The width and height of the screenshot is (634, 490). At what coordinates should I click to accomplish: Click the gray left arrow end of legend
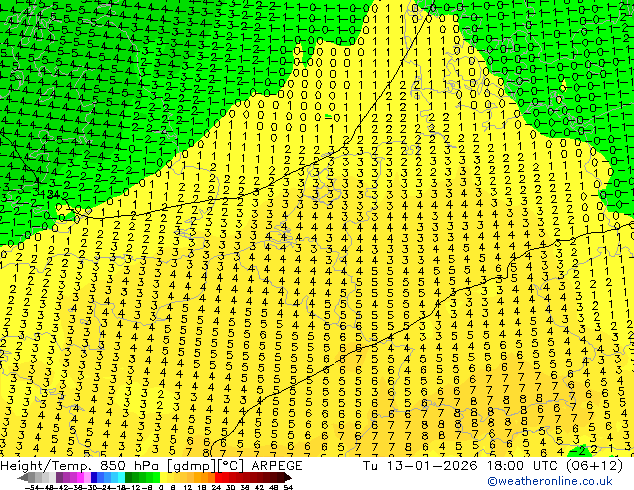[22, 478]
